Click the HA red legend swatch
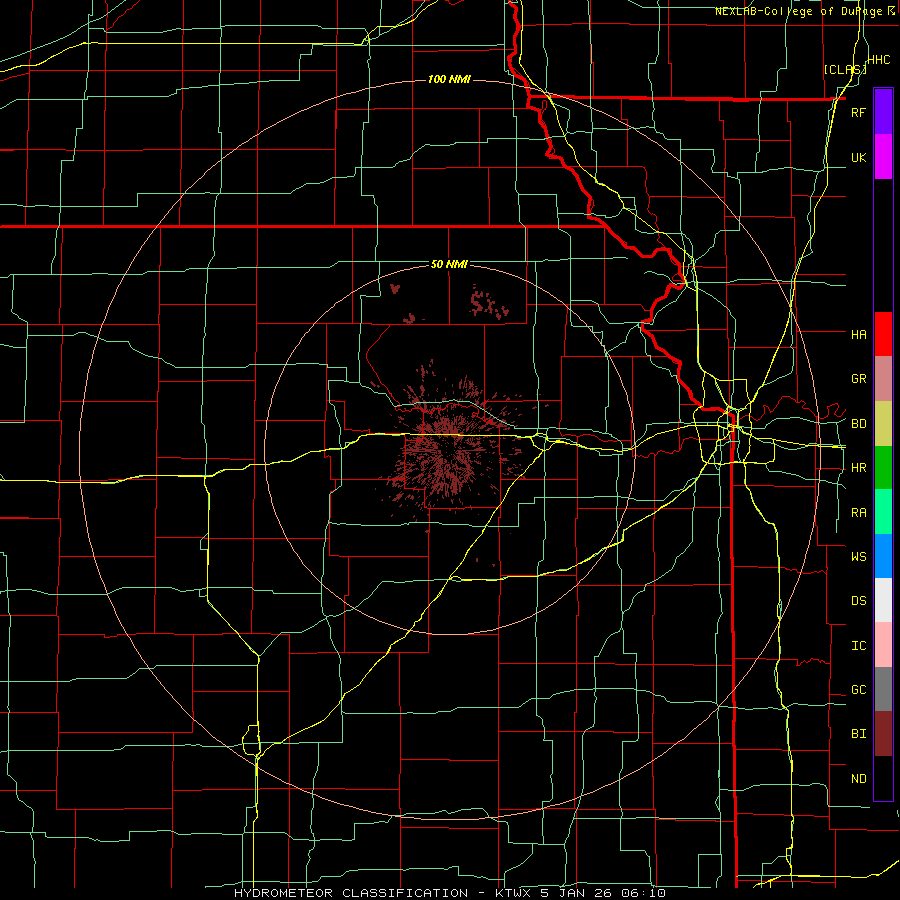Viewport: 900px width, 900px height. pyautogui.click(x=883, y=334)
